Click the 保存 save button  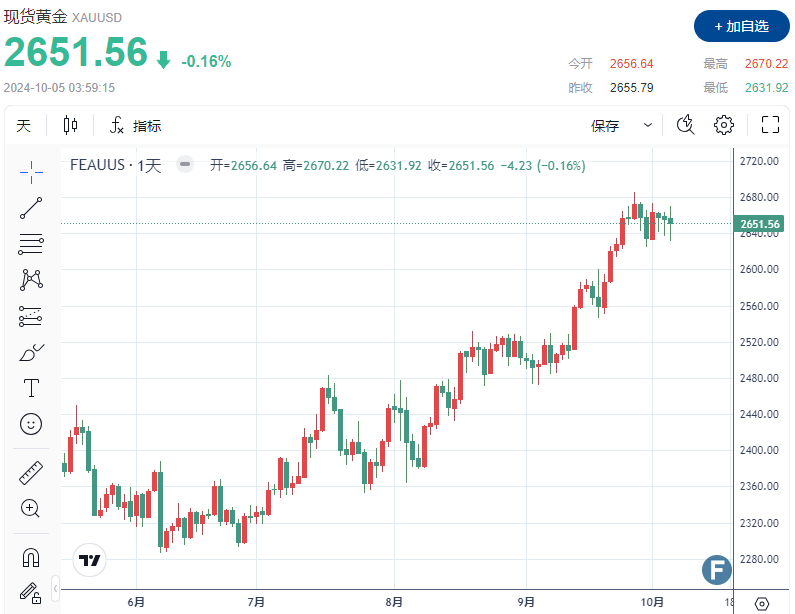pos(604,126)
